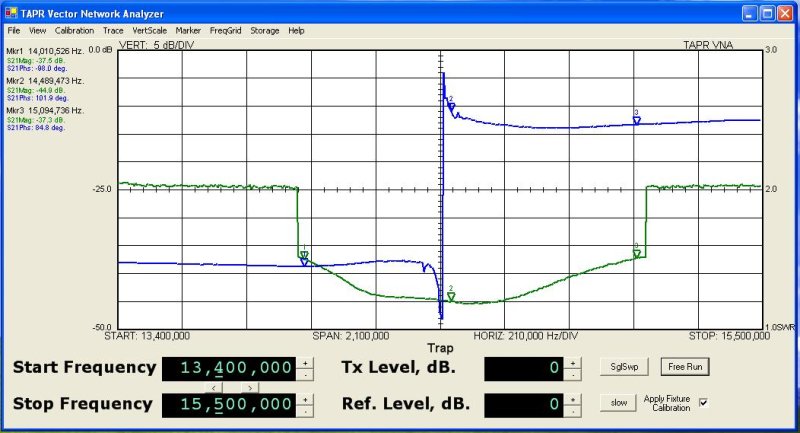The width and height of the screenshot is (800, 433).
Task: Click the Ref. Level value display
Action: (523, 405)
